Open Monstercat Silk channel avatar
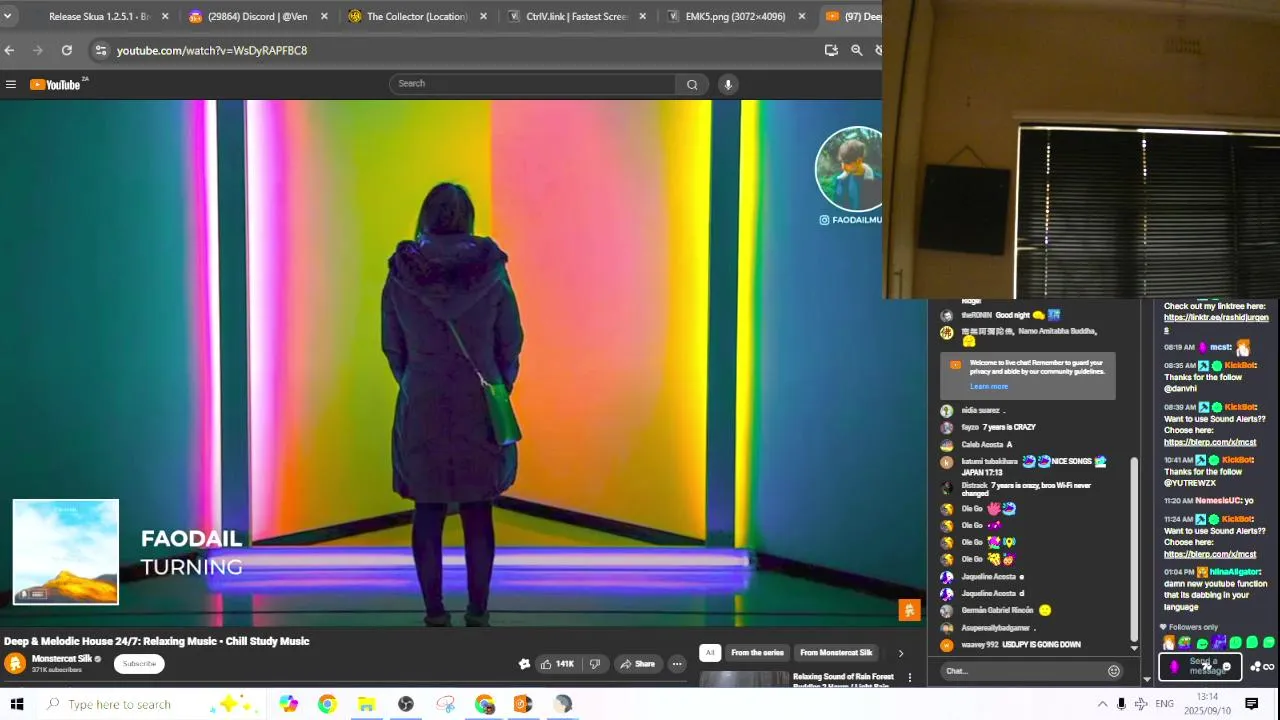 click(x=15, y=663)
